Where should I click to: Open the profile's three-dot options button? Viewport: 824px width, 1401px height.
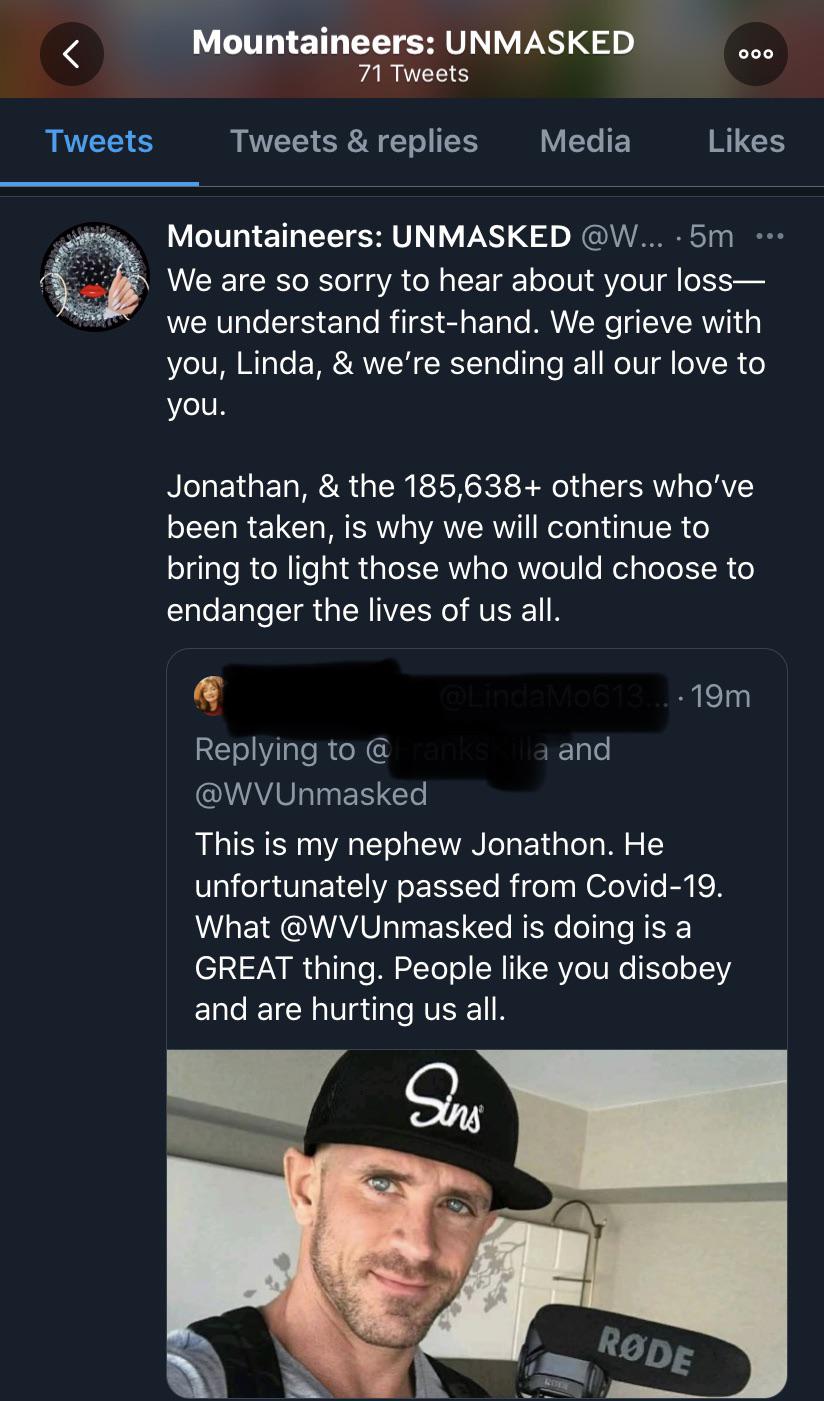[755, 53]
